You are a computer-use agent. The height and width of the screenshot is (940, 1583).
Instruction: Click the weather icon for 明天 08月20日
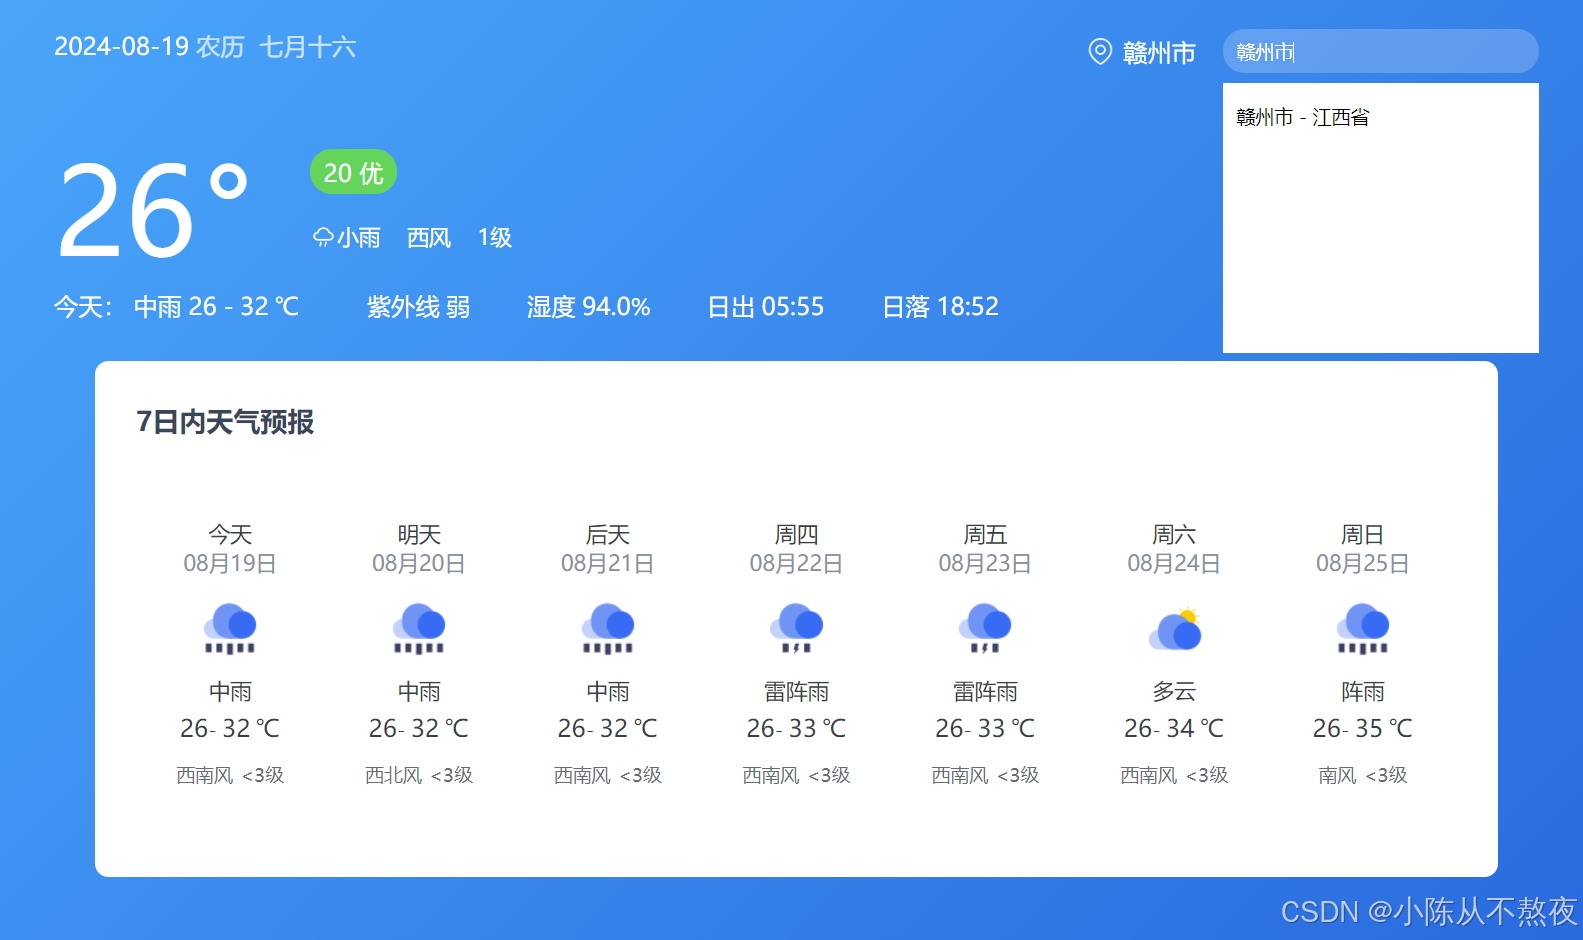(x=419, y=628)
